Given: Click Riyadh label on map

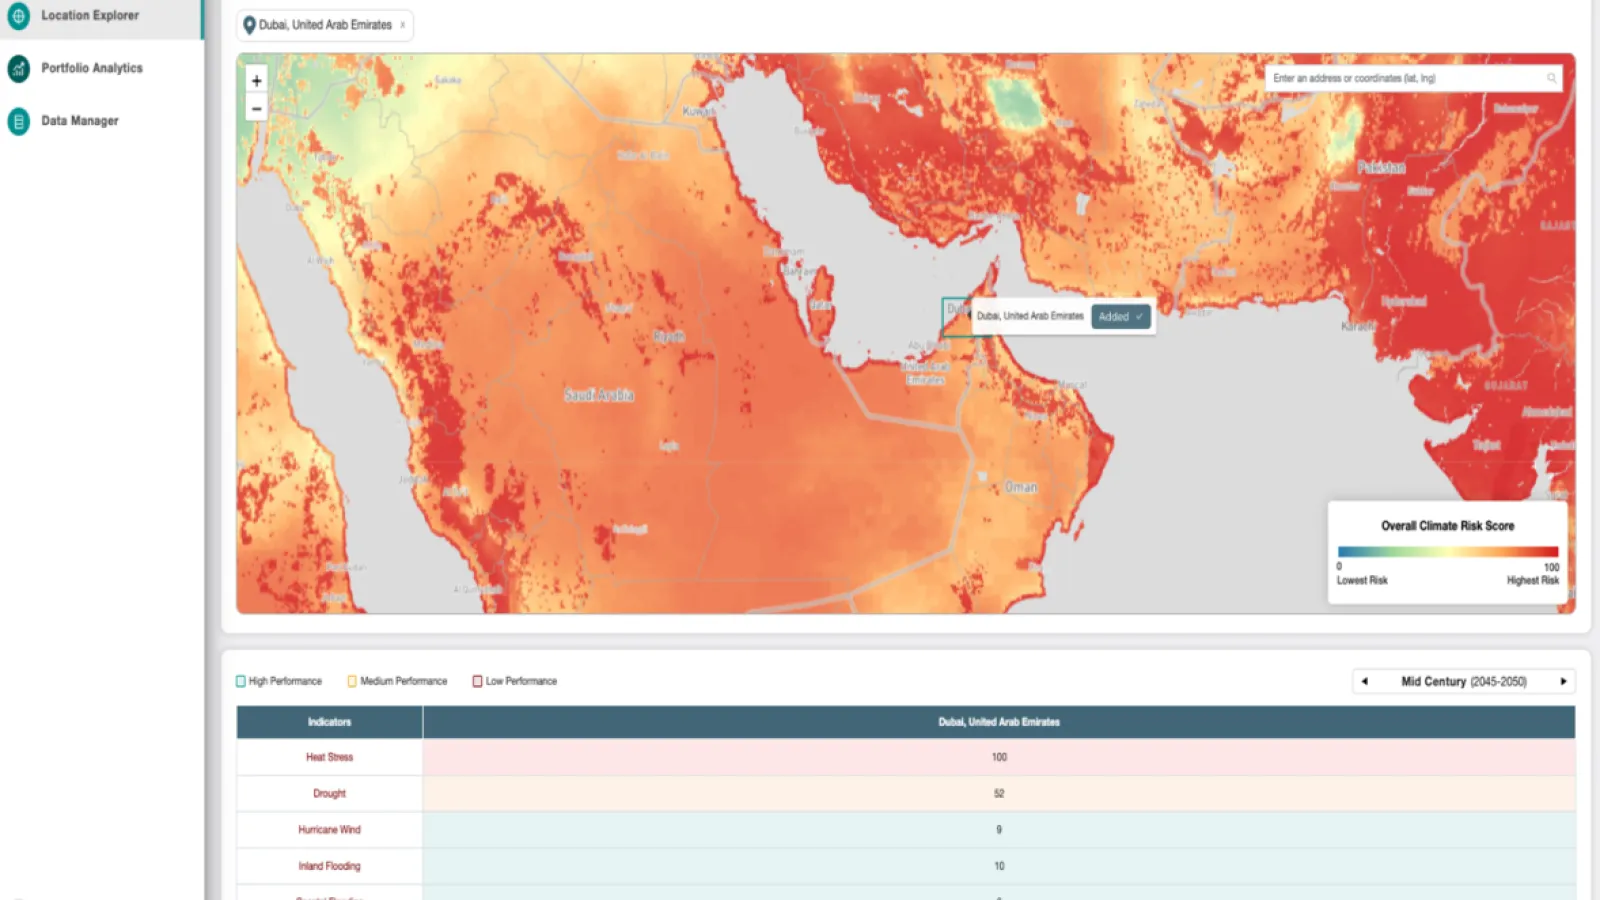Looking at the screenshot, I should [x=669, y=337].
